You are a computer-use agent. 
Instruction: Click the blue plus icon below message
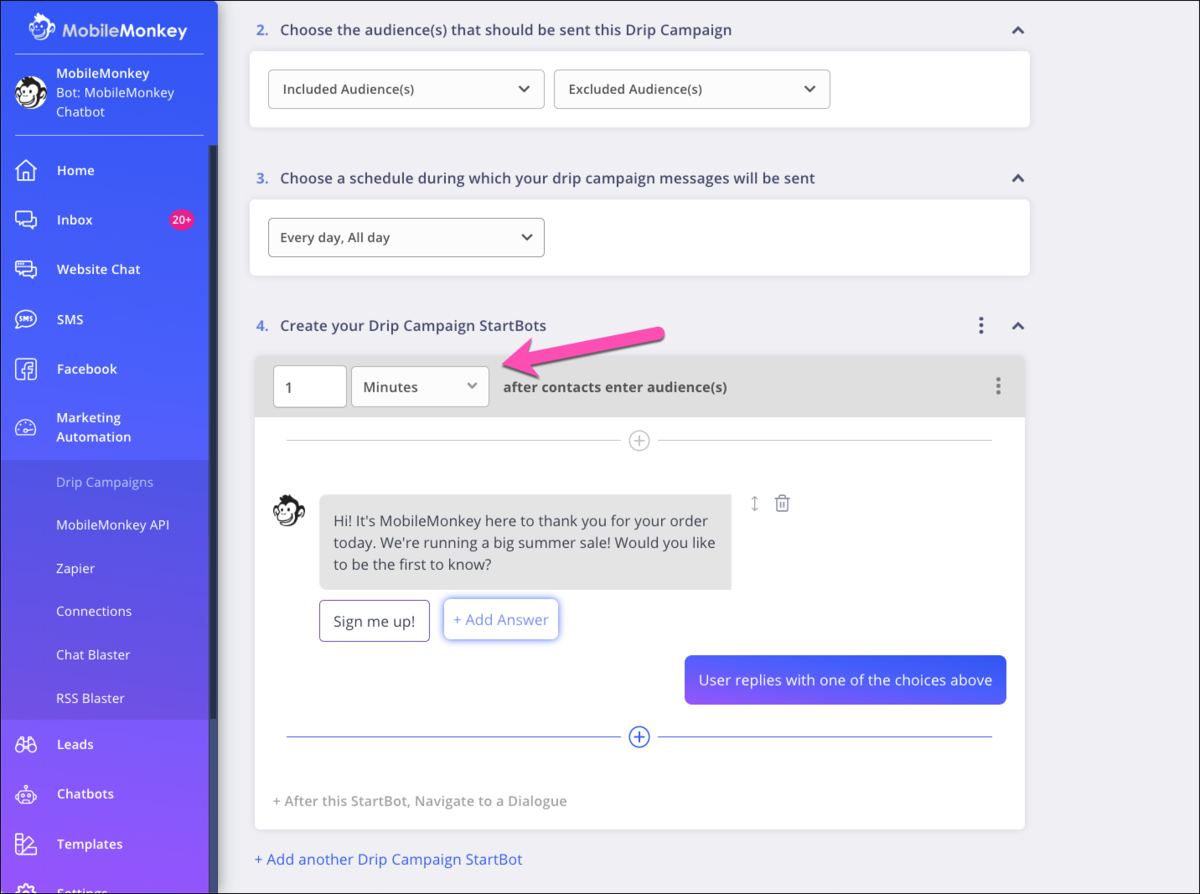point(639,737)
